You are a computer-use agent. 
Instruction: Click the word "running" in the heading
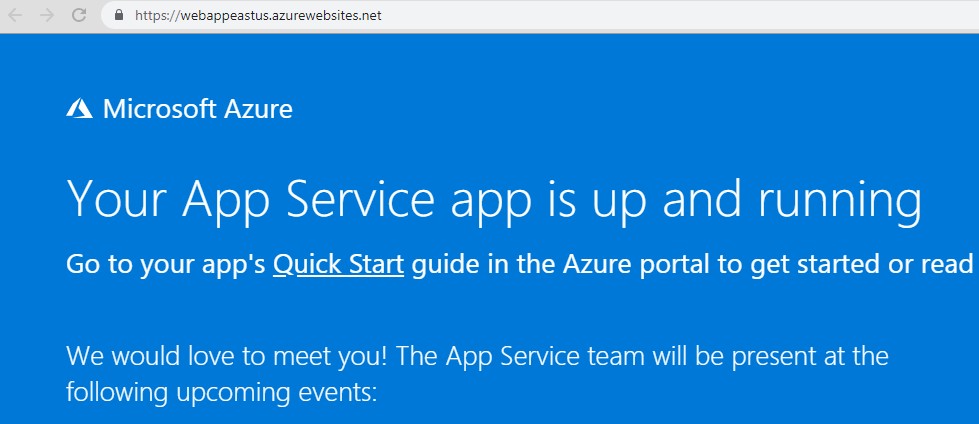(x=840, y=200)
